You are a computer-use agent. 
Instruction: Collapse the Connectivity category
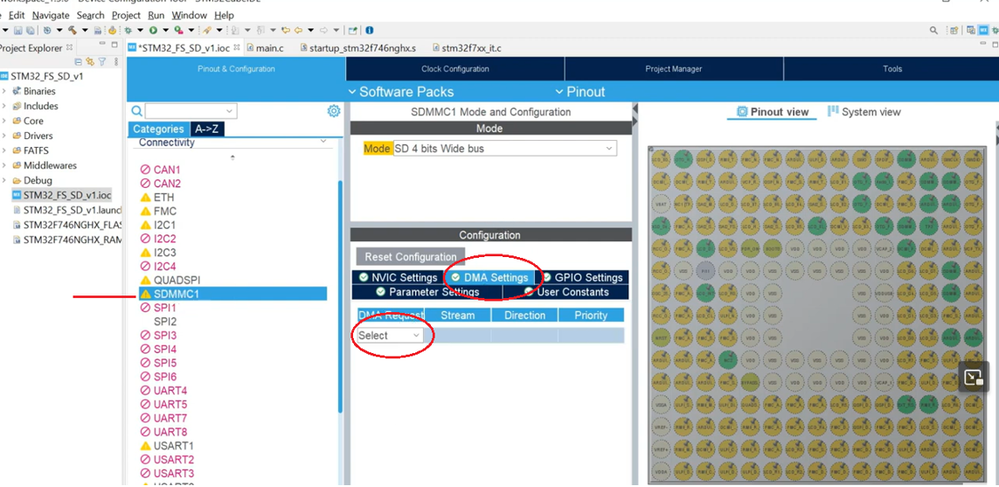(x=323, y=142)
